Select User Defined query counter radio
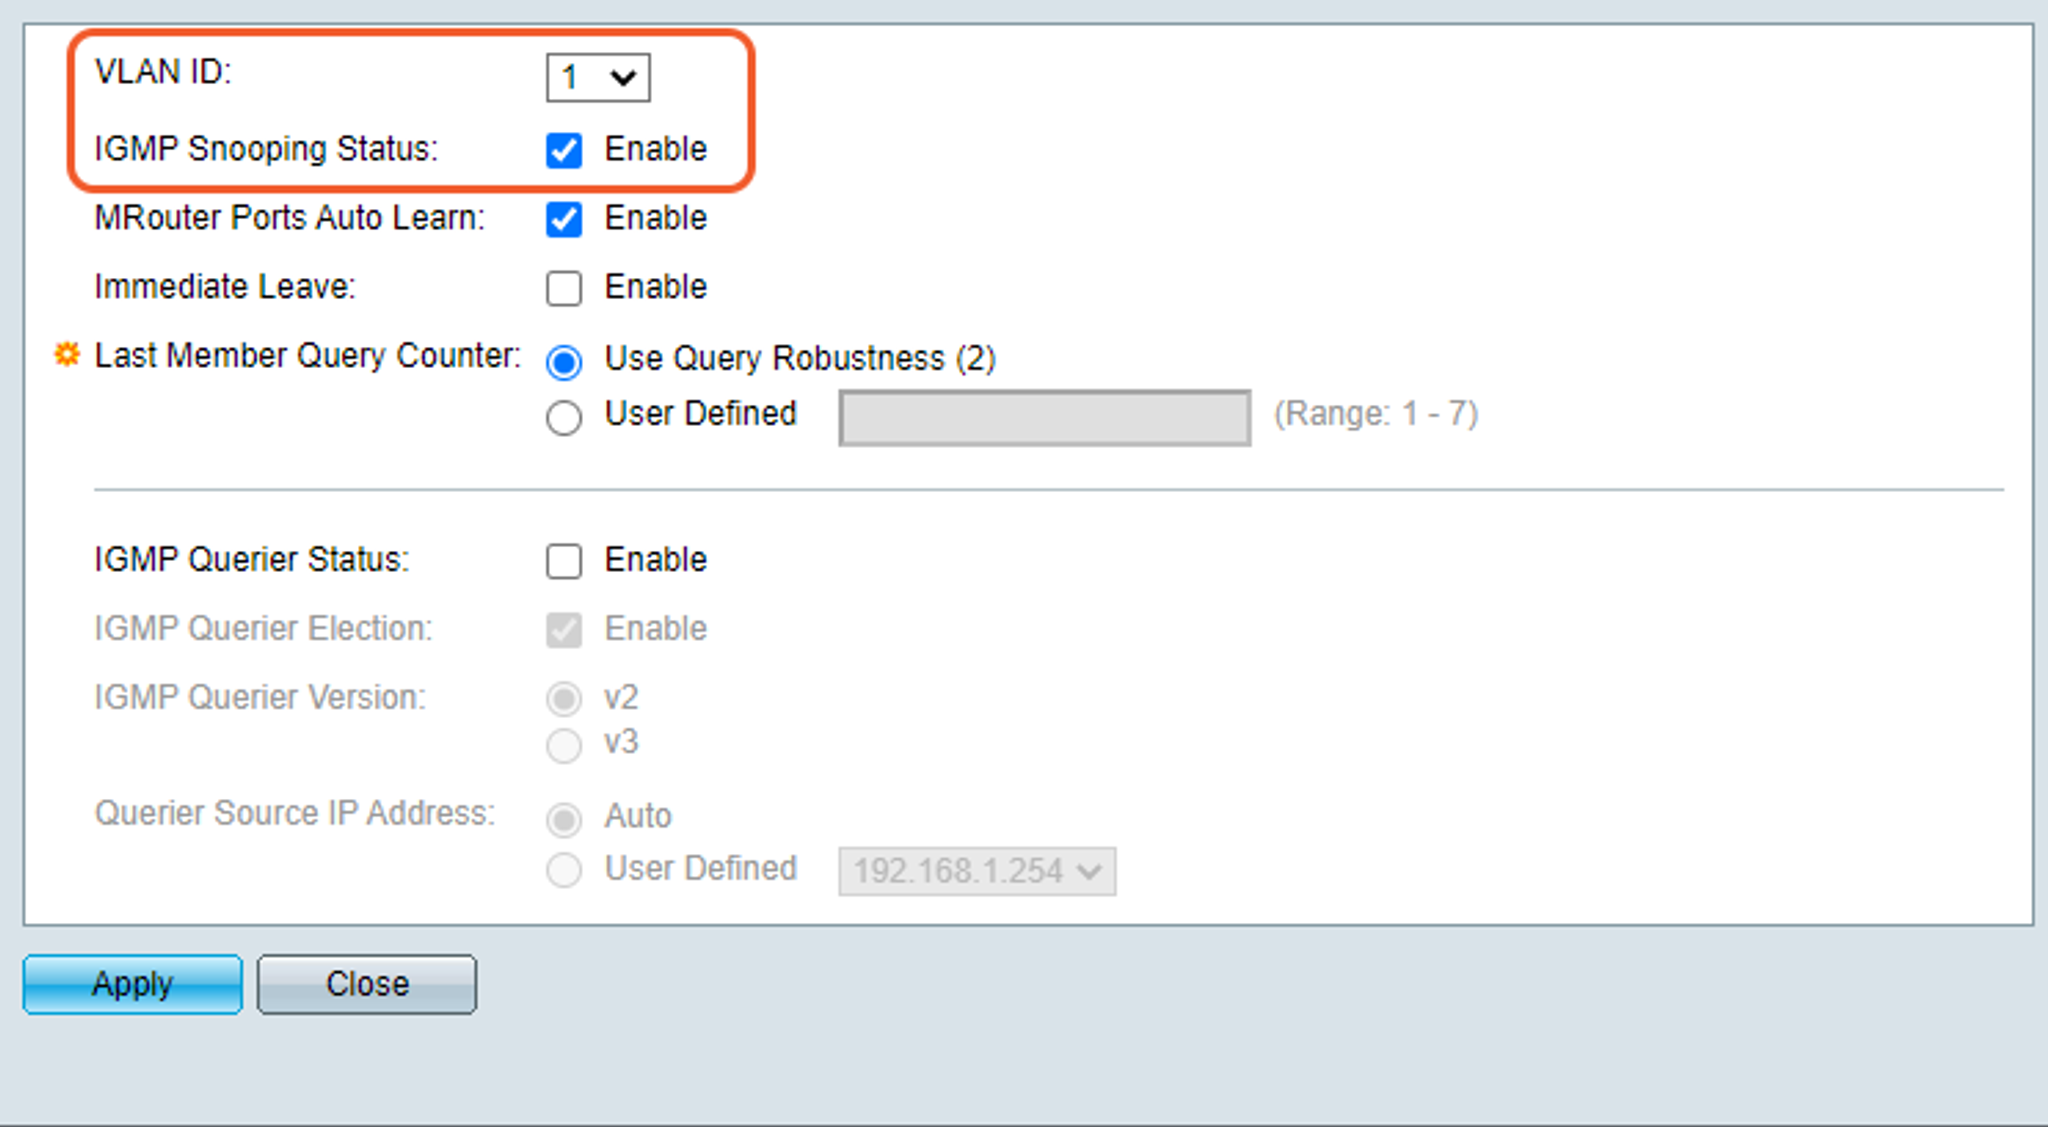This screenshot has width=2048, height=1127. pos(564,417)
